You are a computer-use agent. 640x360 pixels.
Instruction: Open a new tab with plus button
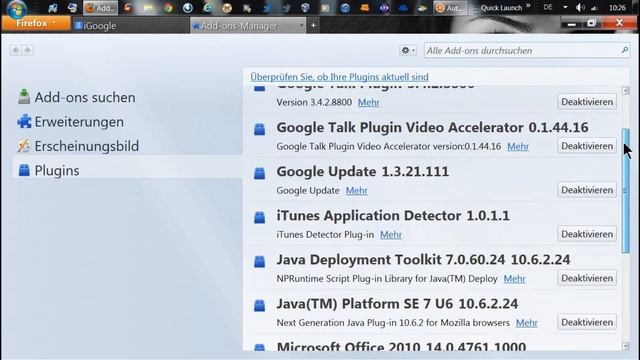pyautogui.click(x=313, y=25)
